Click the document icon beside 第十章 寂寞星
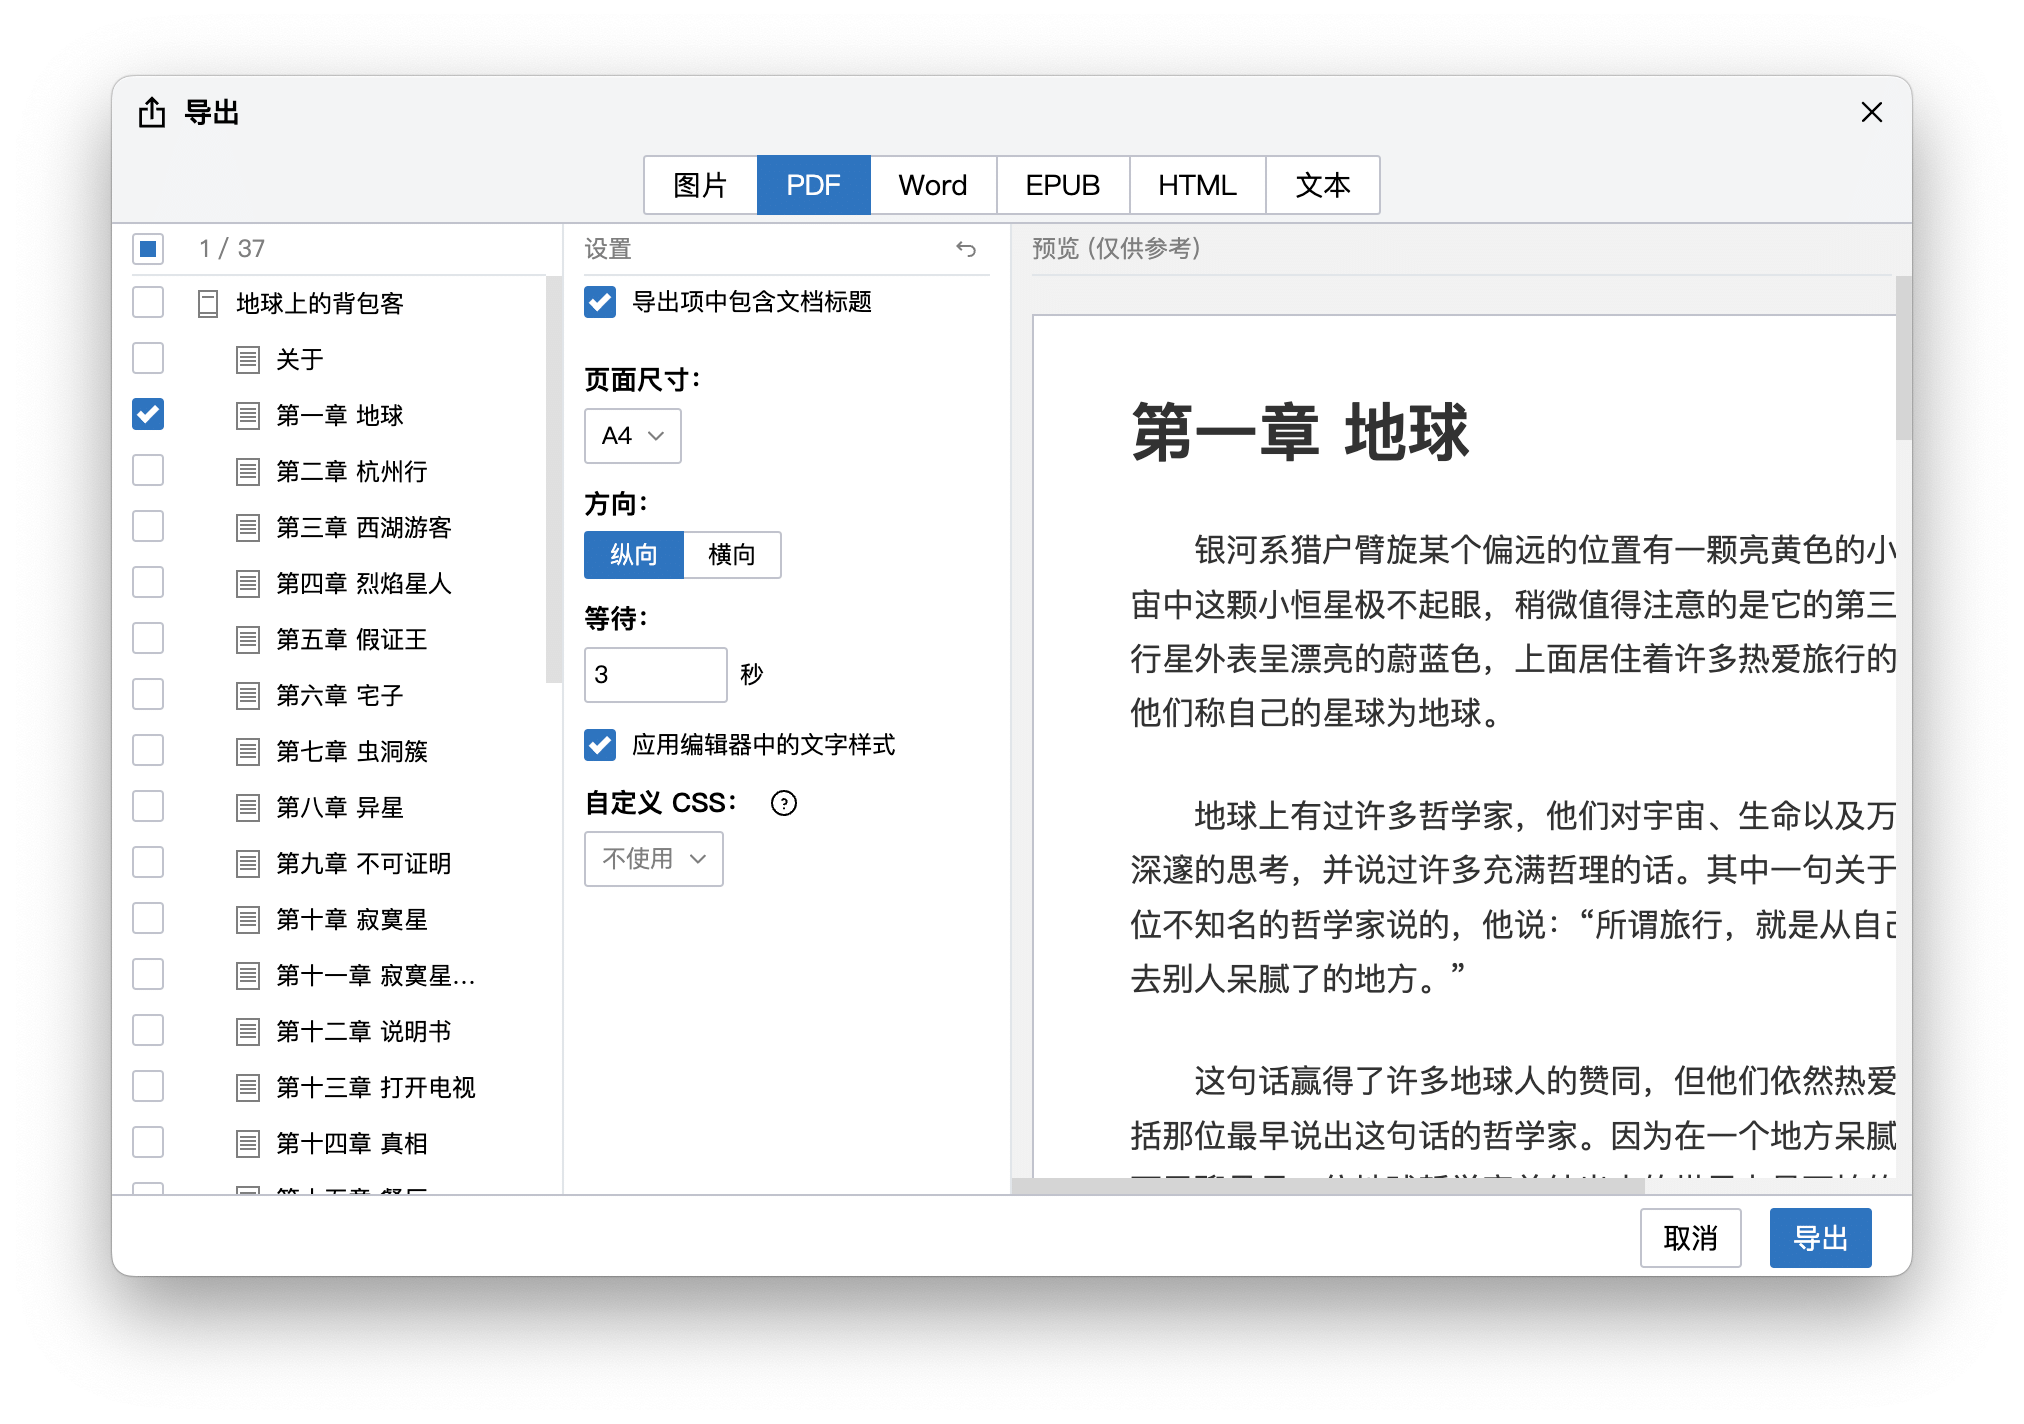The height and width of the screenshot is (1424, 2024). pyautogui.click(x=248, y=919)
